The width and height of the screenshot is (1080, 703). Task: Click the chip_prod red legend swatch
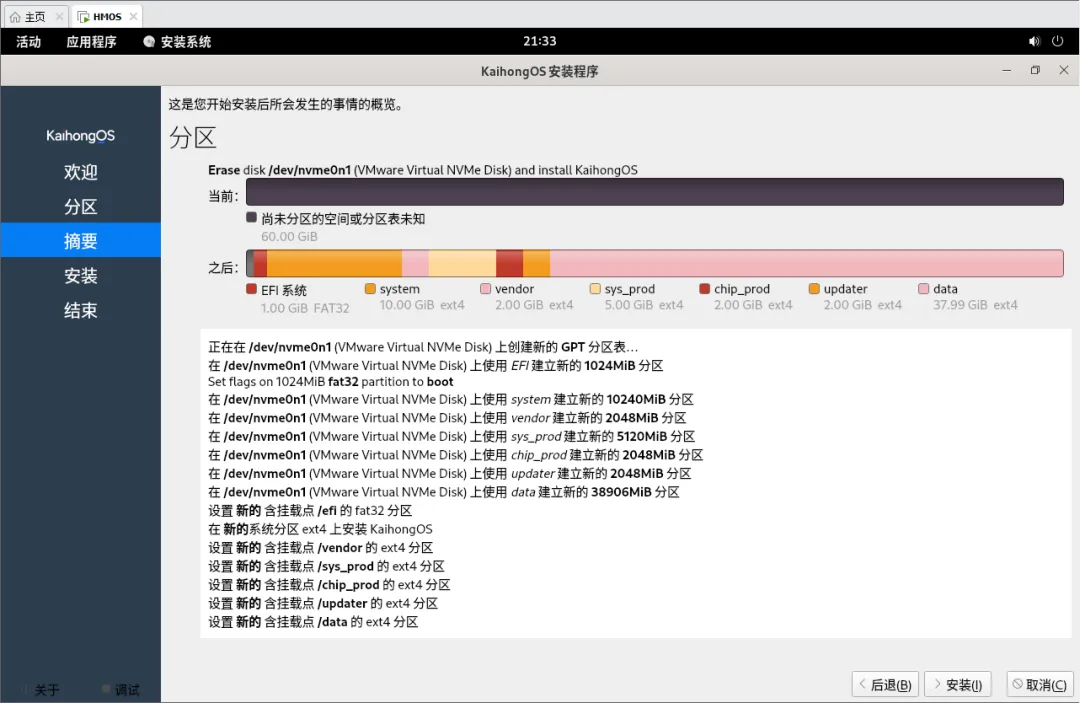tap(705, 288)
